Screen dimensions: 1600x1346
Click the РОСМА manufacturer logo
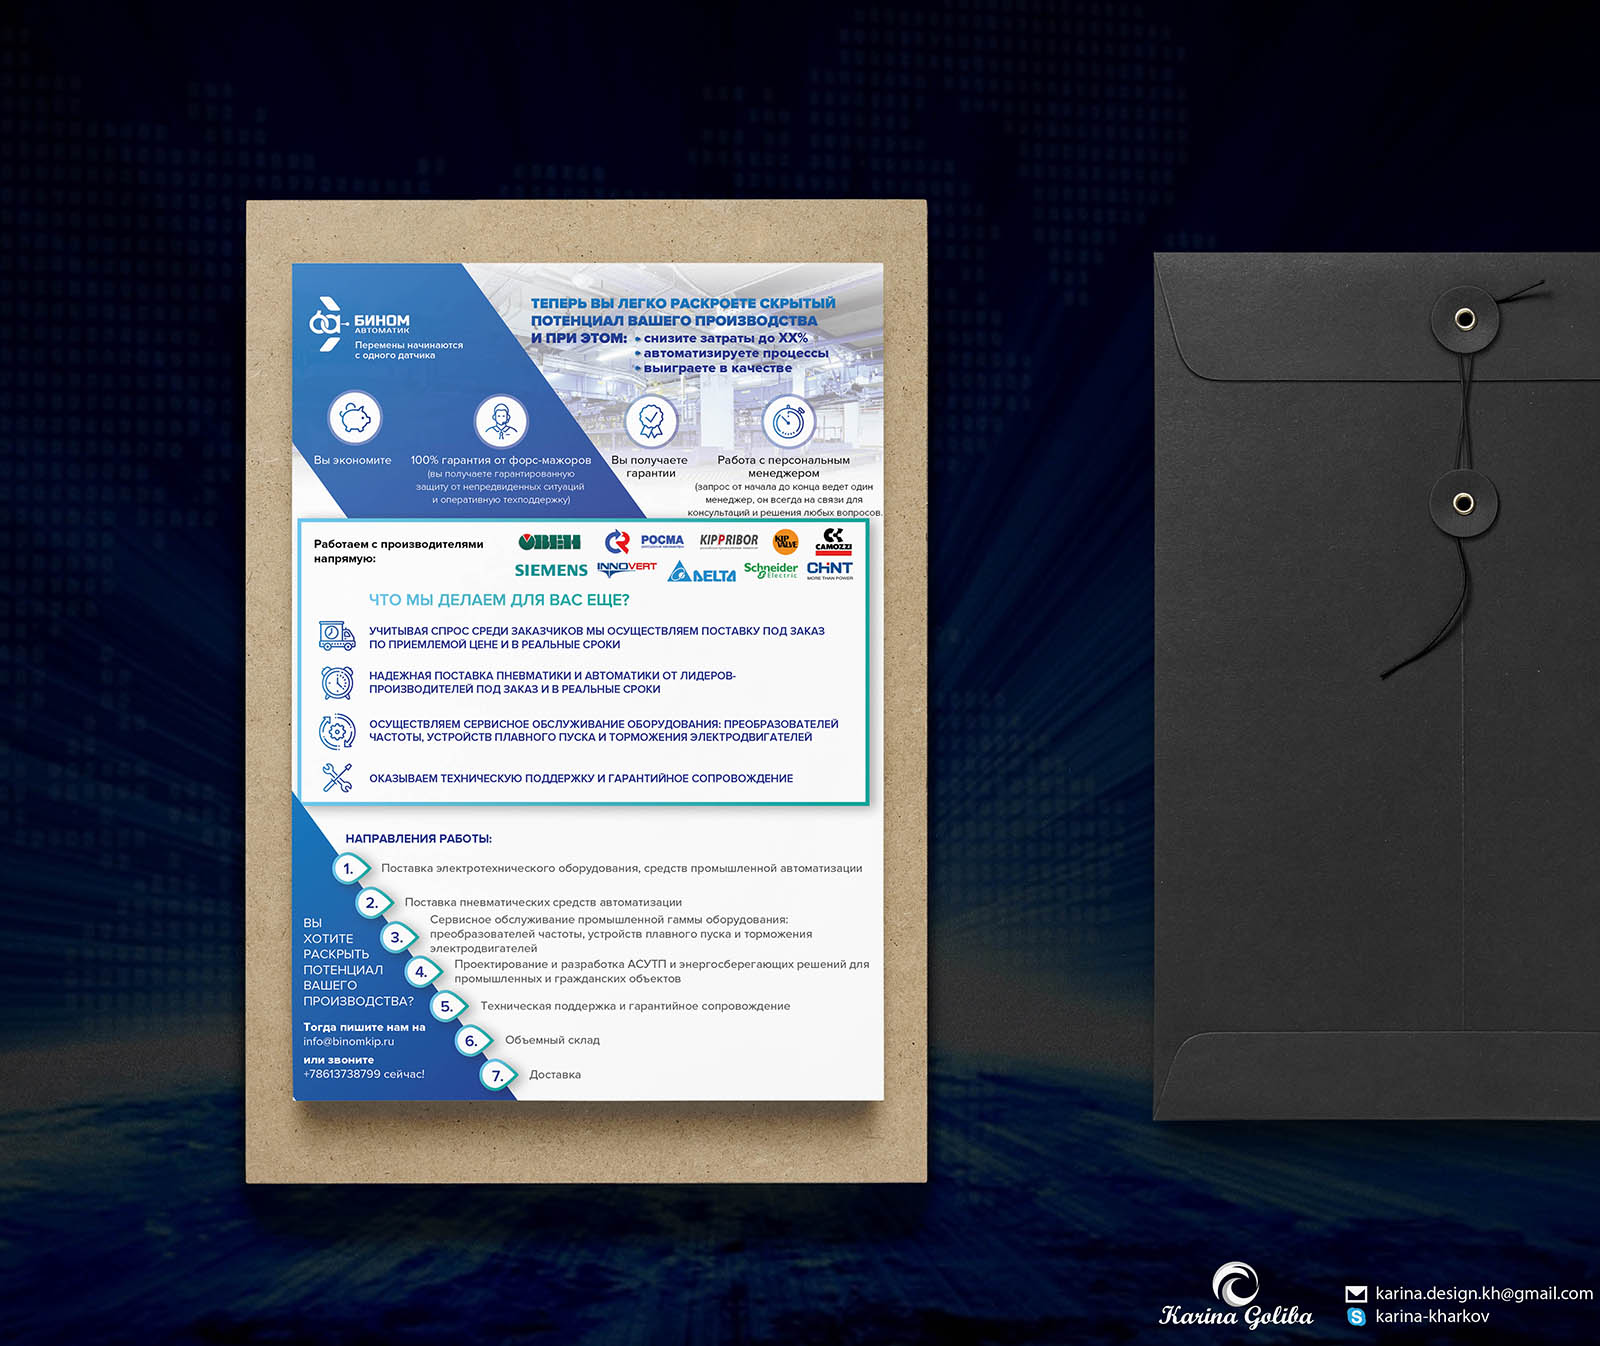(645, 541)
